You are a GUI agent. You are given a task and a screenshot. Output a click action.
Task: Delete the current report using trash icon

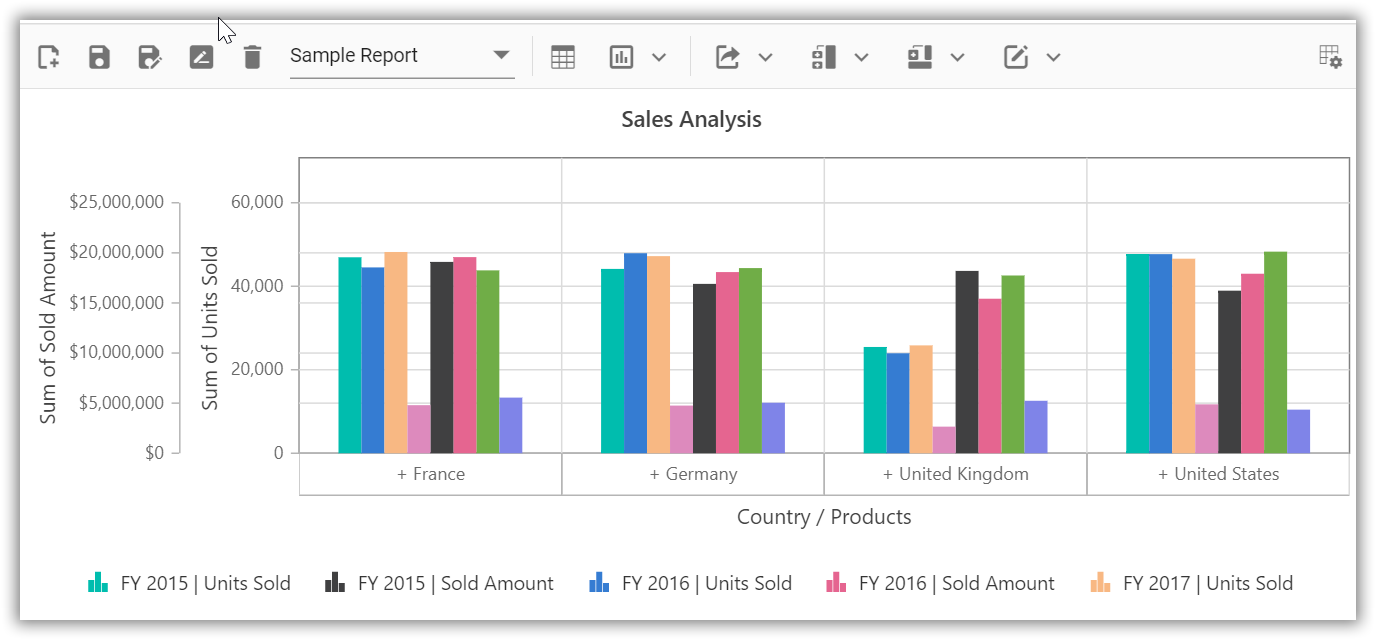252,56
